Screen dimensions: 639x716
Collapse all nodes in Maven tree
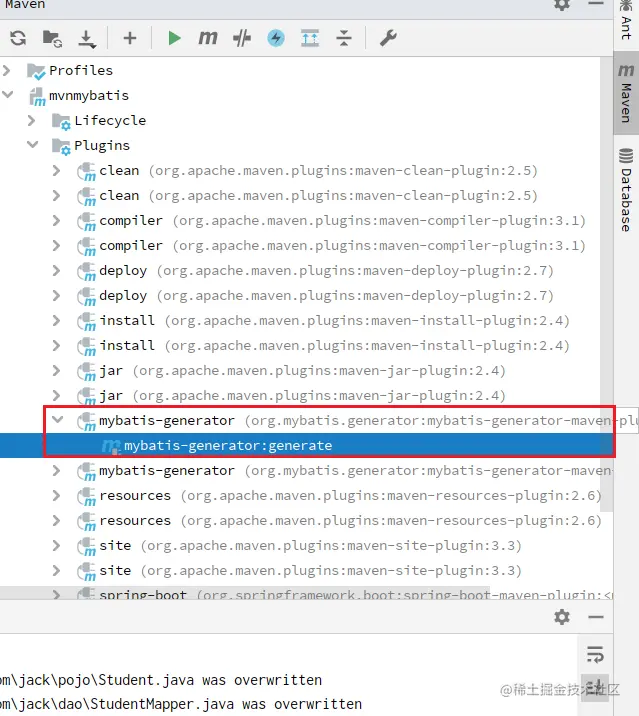[x=344, y=38]
